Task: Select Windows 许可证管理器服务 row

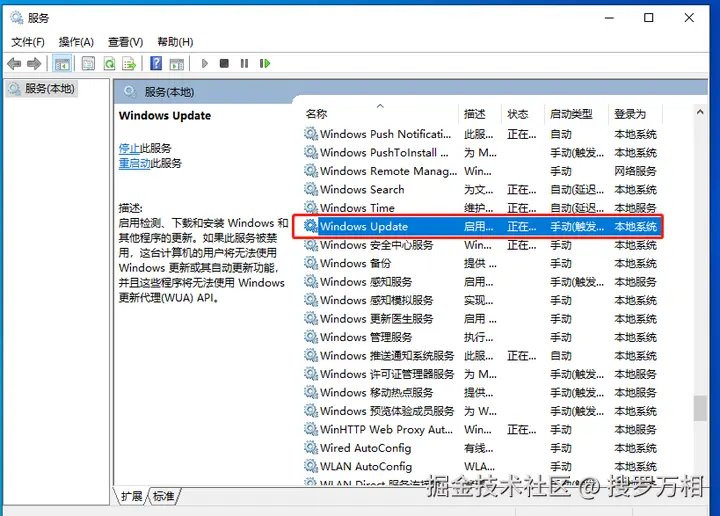Action: [482, 374]
